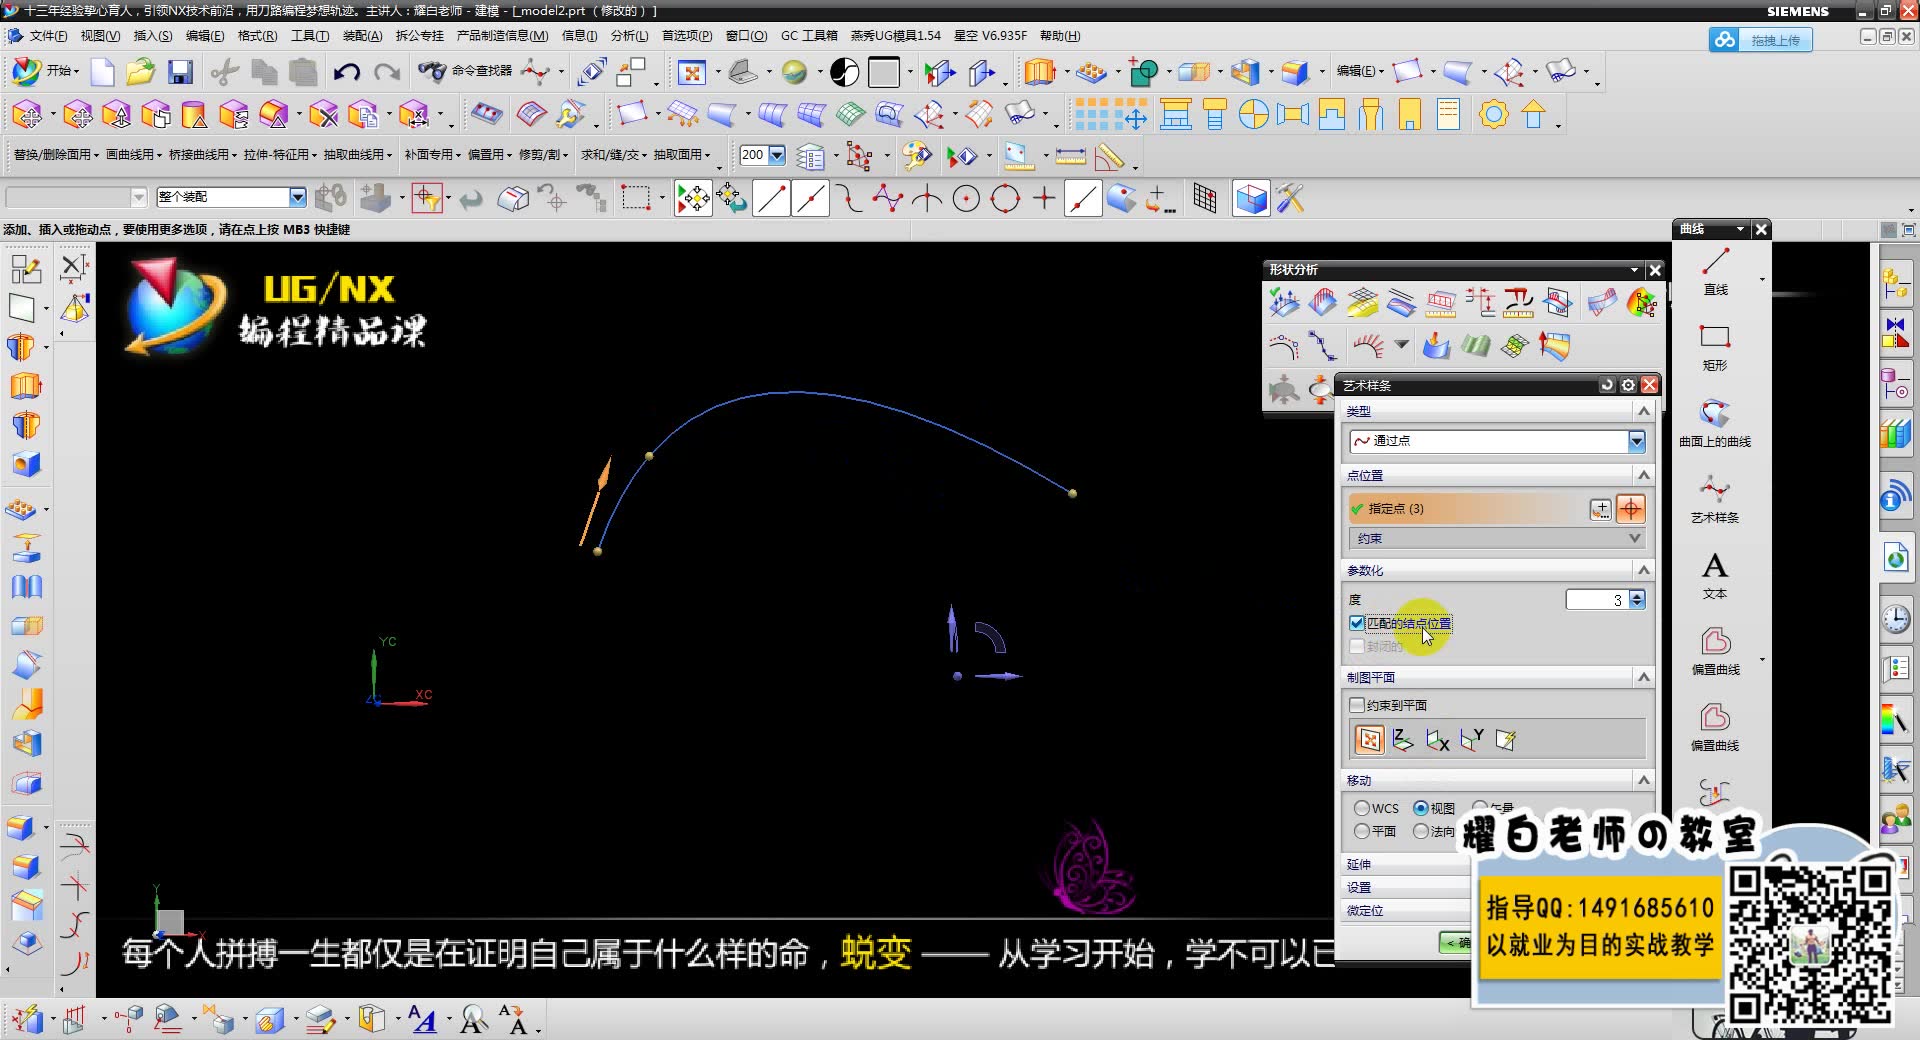Select the XC-YC plane icon (Z)
This screenshot has width=1920, height=1040.
[1403, 740]
